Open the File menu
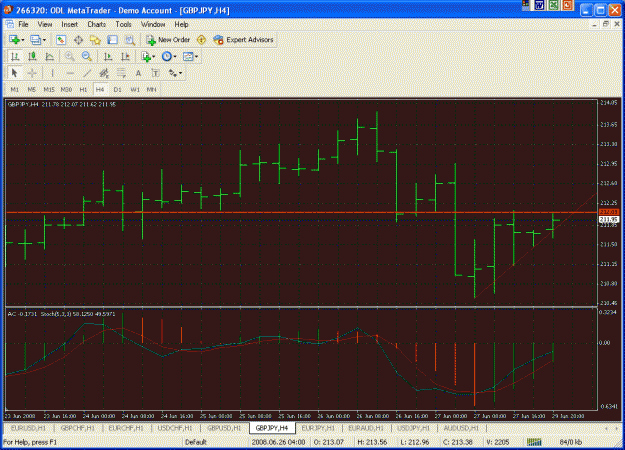 24,25
